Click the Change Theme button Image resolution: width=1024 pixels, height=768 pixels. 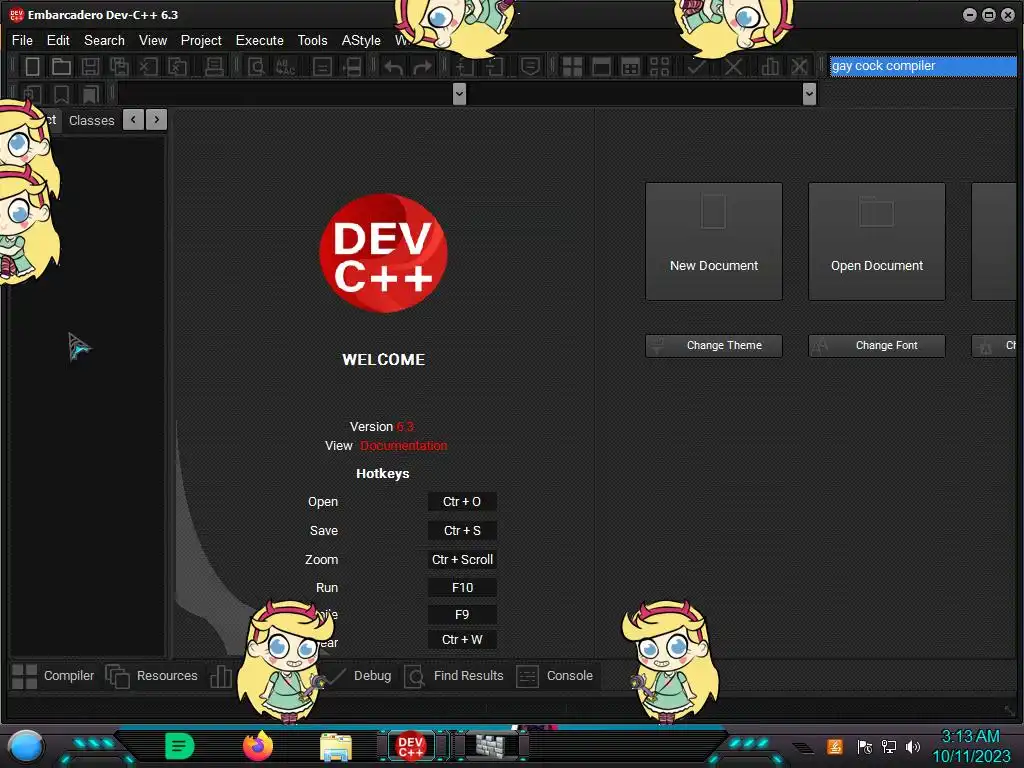tap(714, 345)
